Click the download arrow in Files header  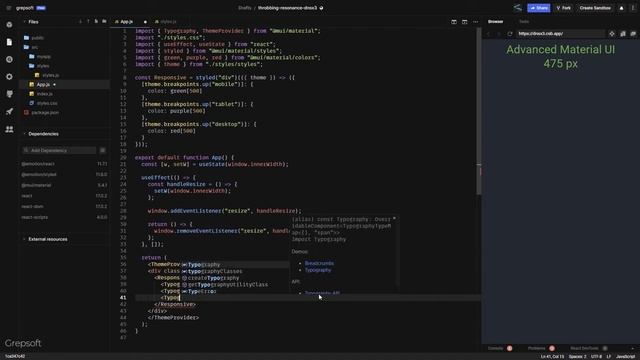[80, 22]
